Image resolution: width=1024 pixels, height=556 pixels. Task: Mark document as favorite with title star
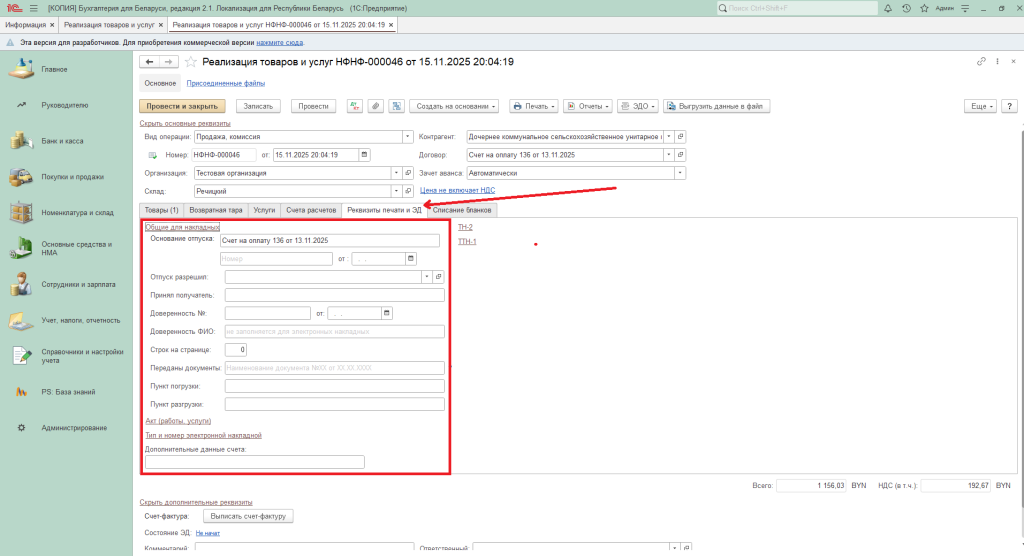[x=191, y=62]
